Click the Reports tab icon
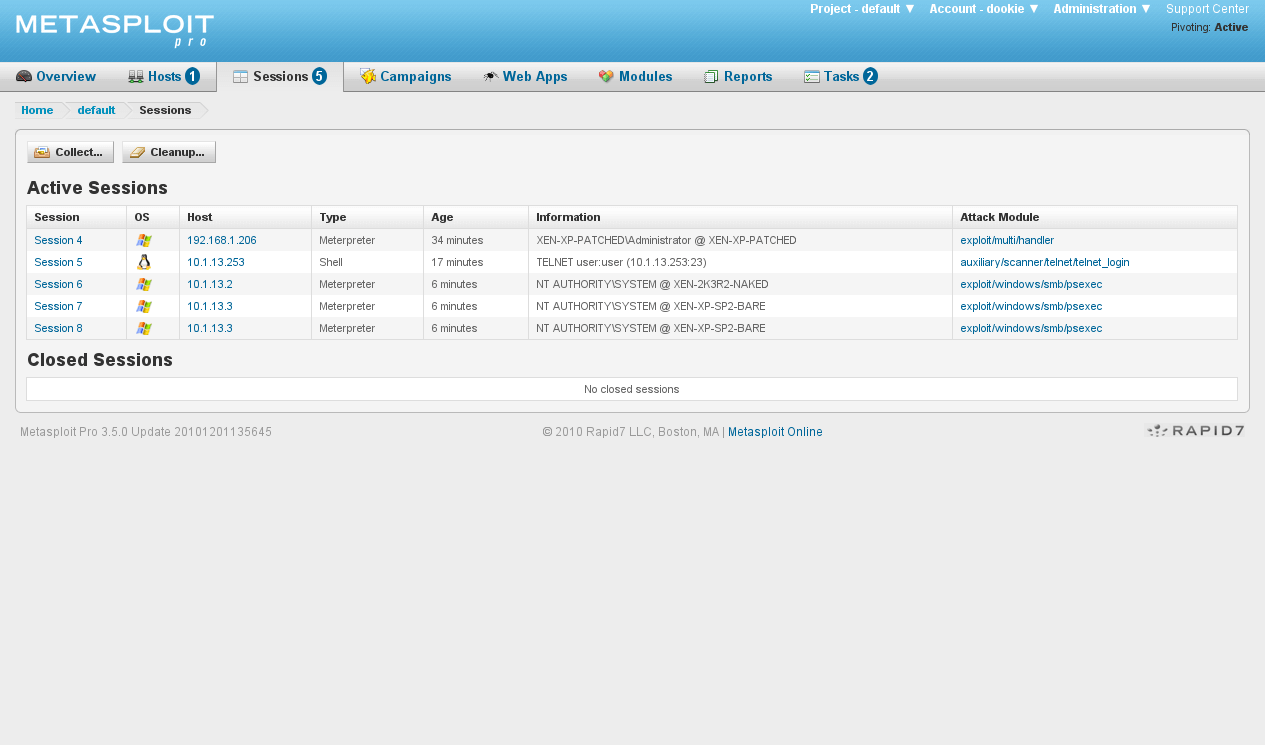1265x745 pixels. [x=711, y=77]
